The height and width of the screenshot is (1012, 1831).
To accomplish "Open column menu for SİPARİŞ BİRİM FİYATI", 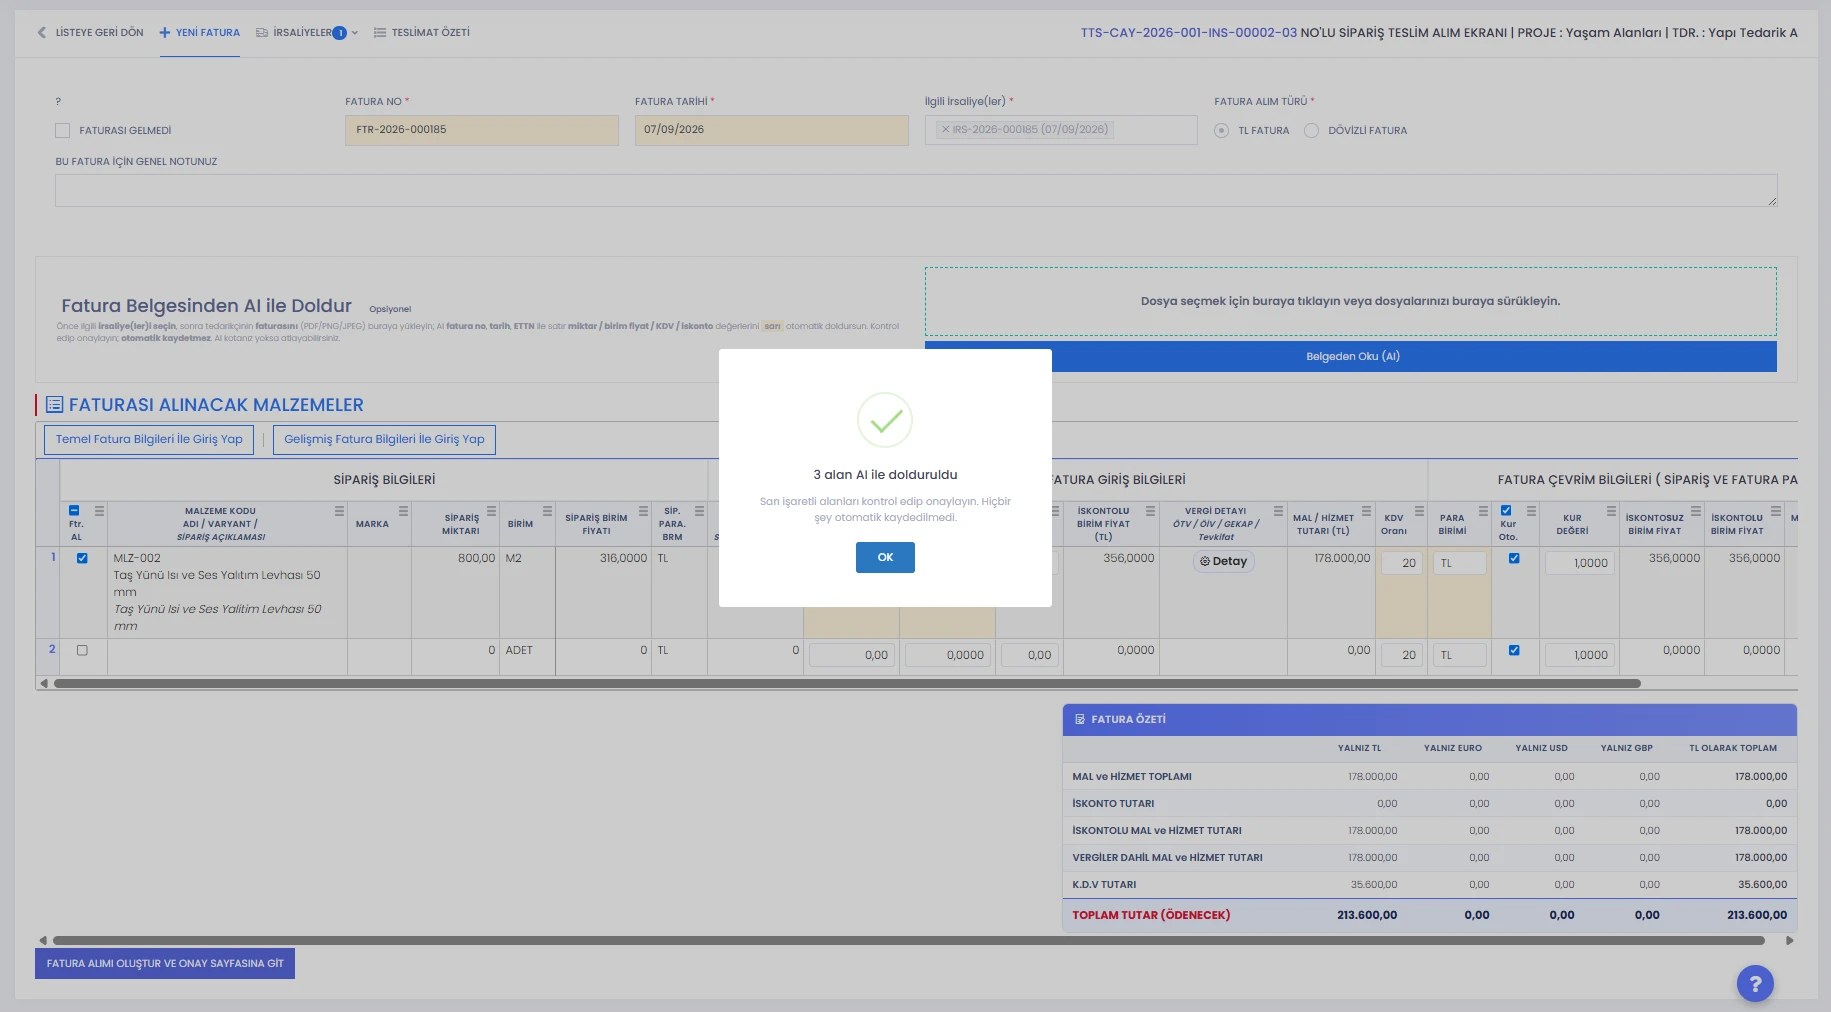I will click(x=644, y=511).
